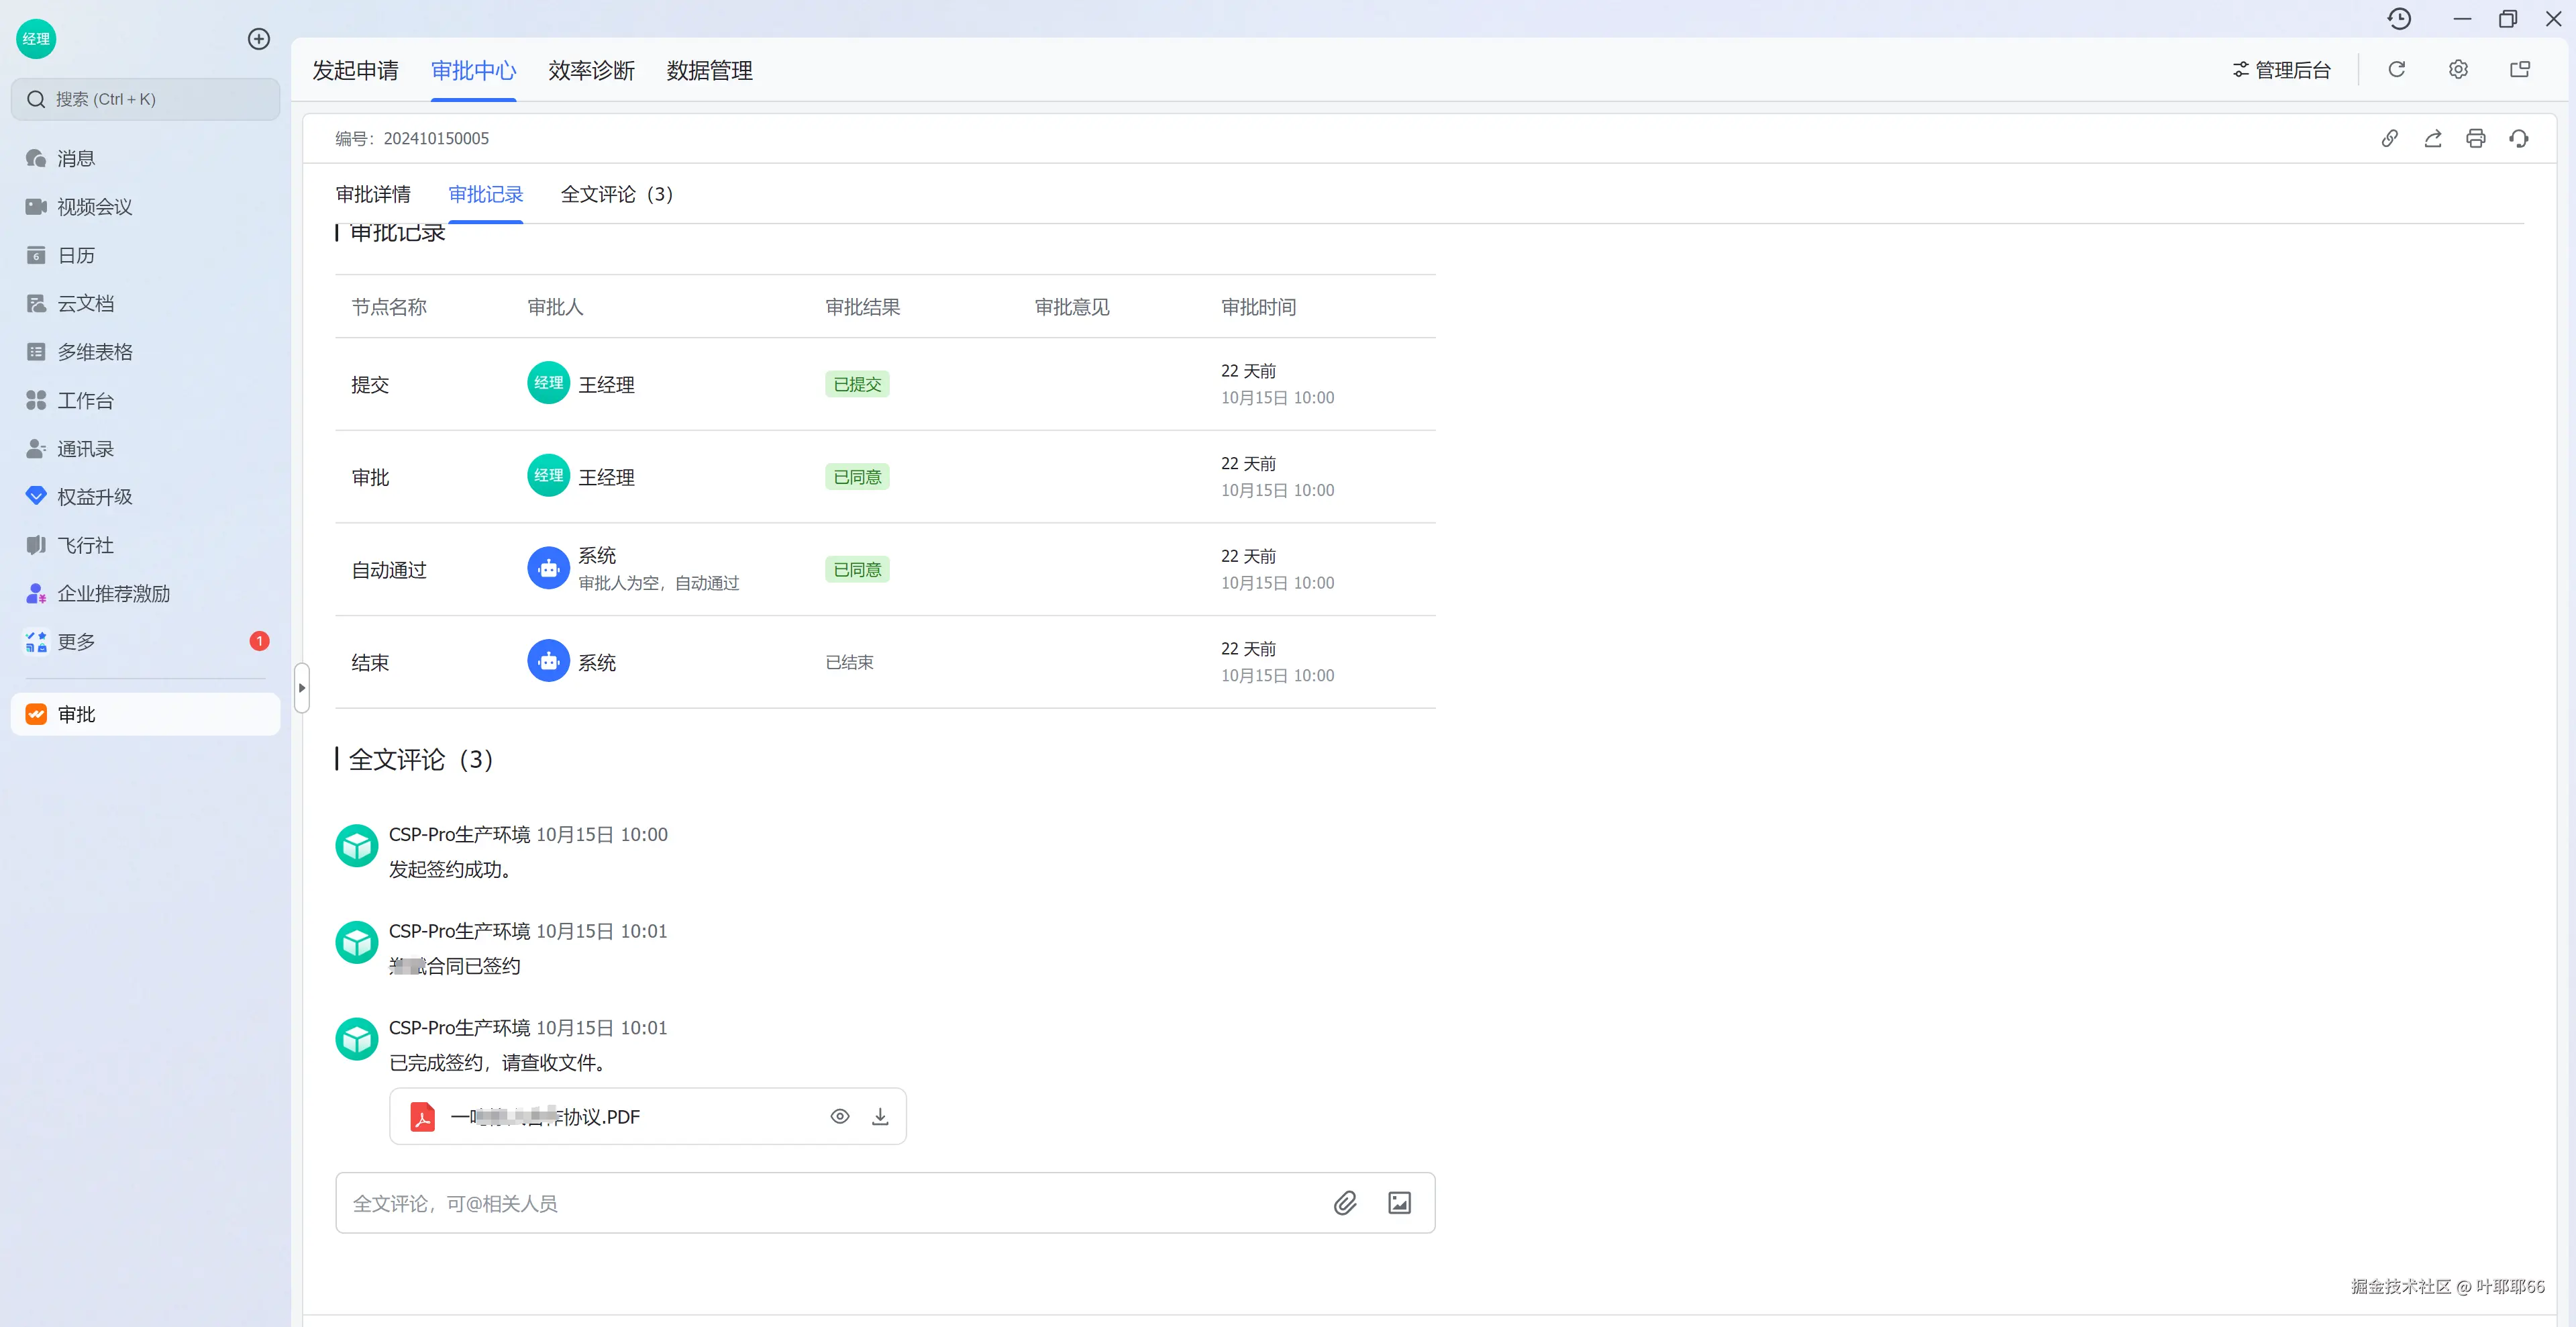Click the share/forward icon in the approval header
2576x1327 pixels.
click(2433, 139)
